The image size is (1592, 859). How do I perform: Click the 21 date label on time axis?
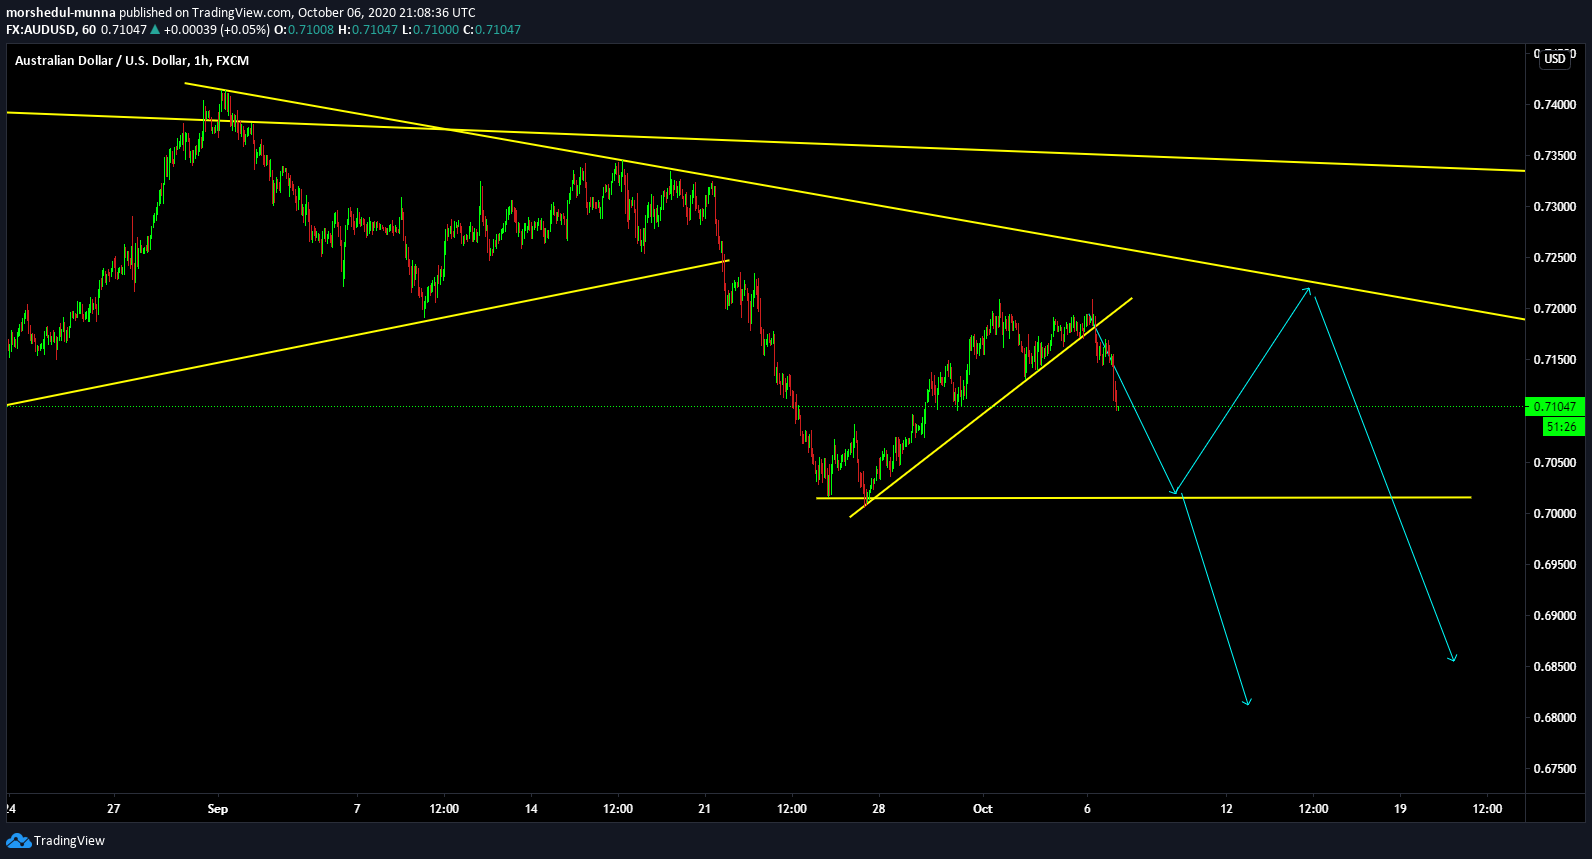coord(705,809)
